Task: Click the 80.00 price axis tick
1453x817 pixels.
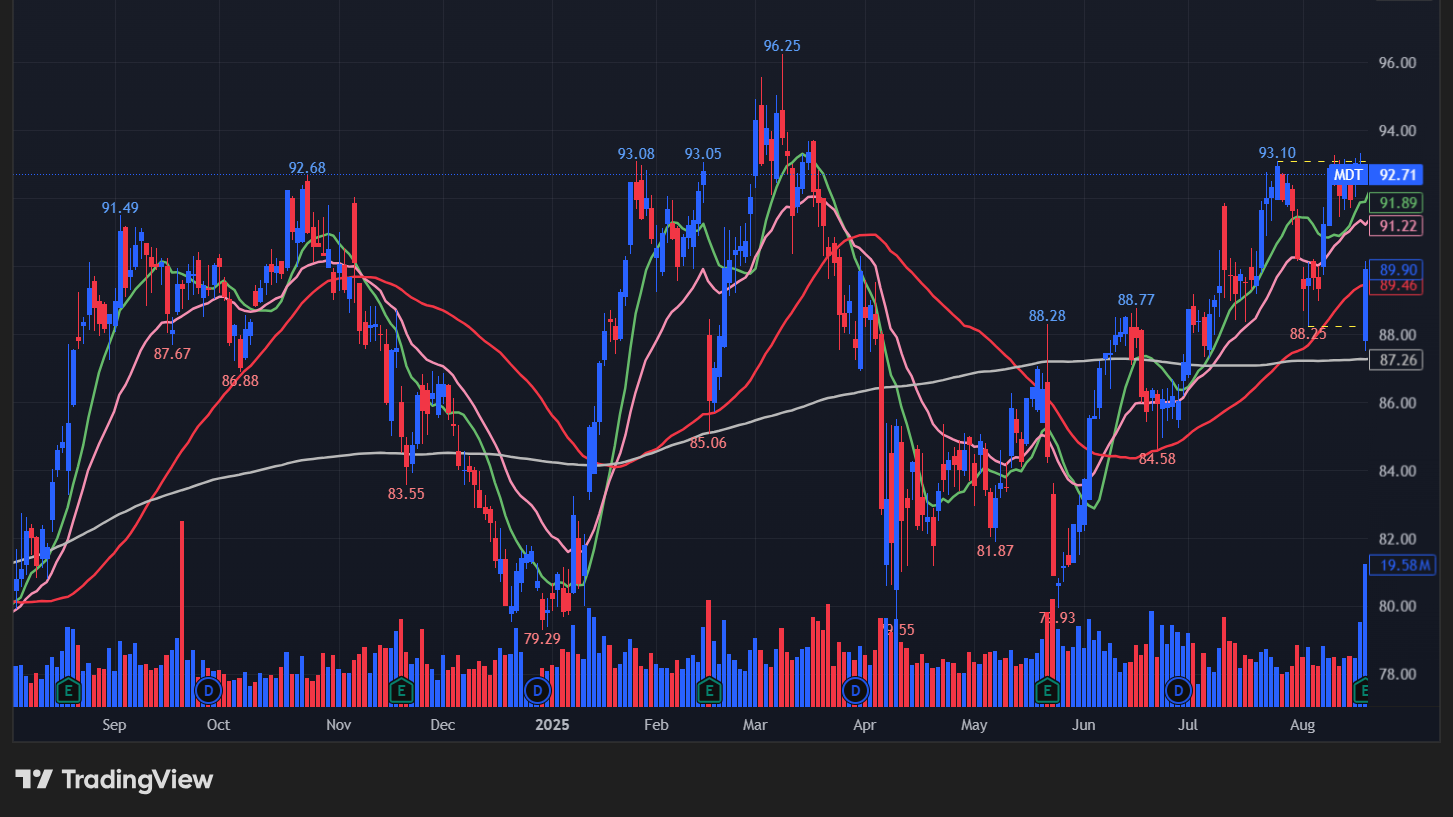Action: (x=1398, y=606)
